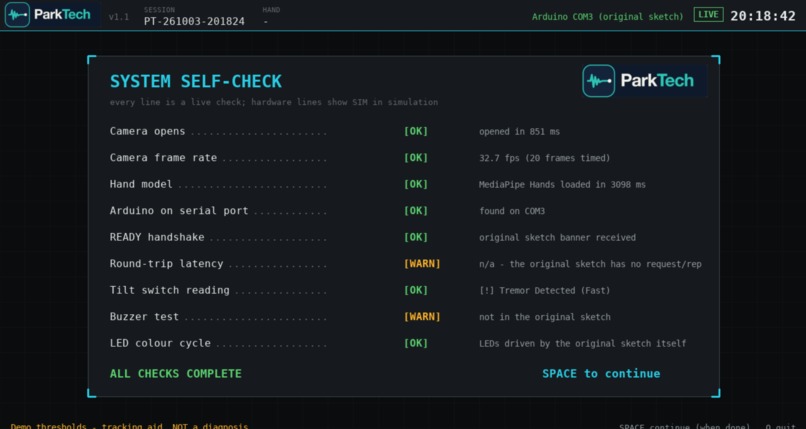Click OK status of Camera frame rate
806x429 pixels.
click(416, 158)
